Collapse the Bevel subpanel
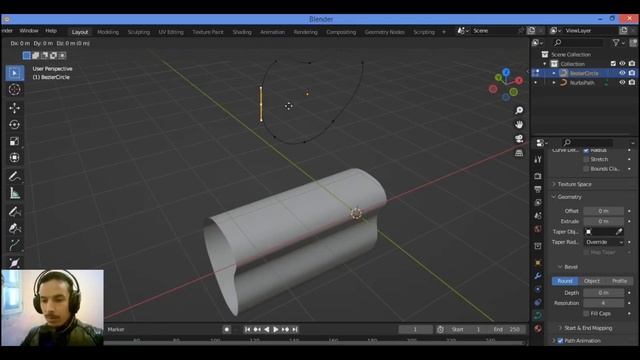This screenshot has height=360, width=640. (x=568, y=267)
